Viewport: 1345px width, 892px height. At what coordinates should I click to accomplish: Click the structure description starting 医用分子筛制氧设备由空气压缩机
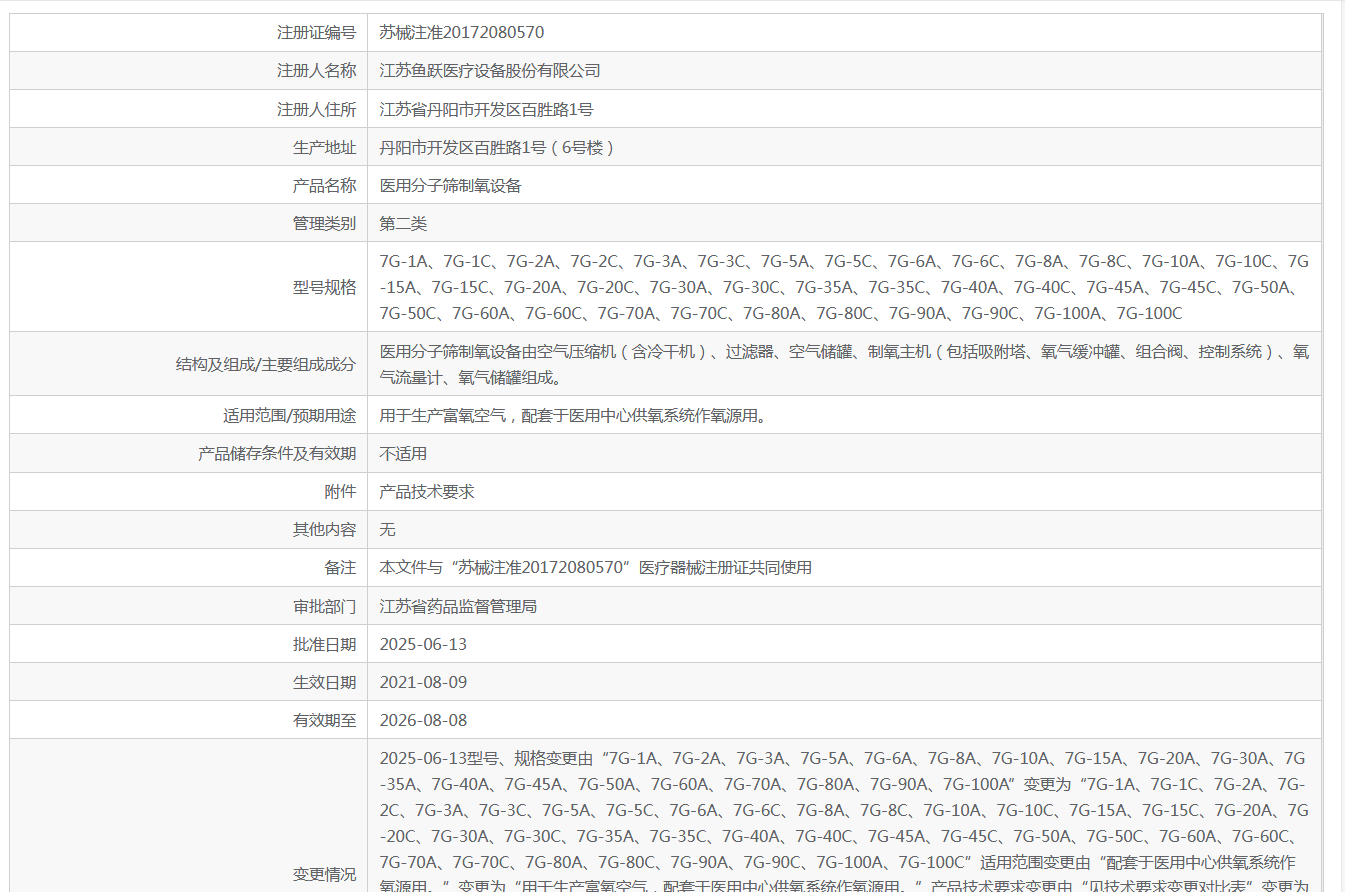pyautogui.click(x=844, y=364)
